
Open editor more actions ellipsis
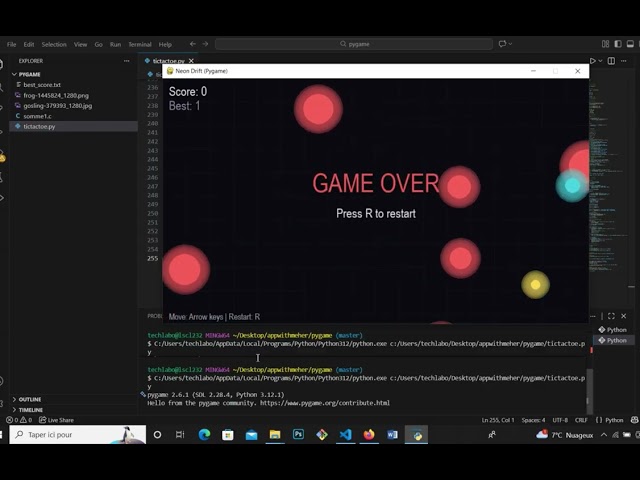[x=624, y=61]
